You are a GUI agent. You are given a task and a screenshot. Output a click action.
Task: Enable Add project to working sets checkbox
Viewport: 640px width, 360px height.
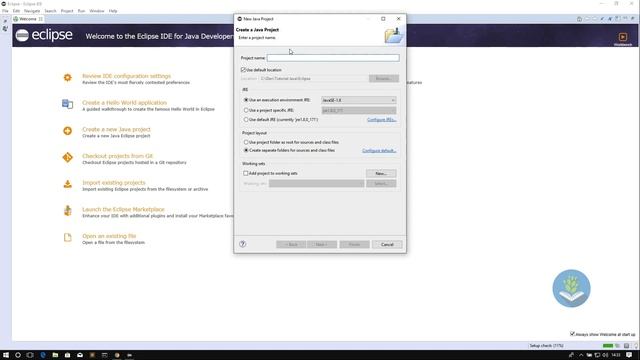click(x=246, y=173)
